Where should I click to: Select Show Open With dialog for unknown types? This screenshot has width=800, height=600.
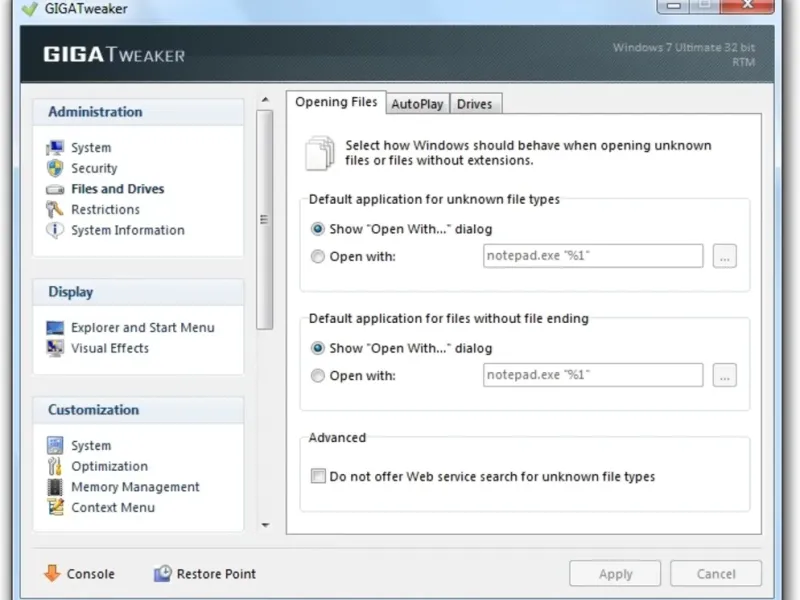point(317,229)
